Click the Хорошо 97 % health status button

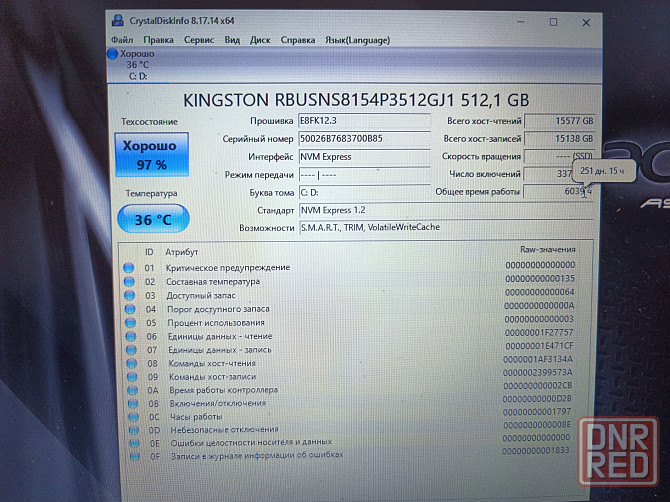[151, 154]
